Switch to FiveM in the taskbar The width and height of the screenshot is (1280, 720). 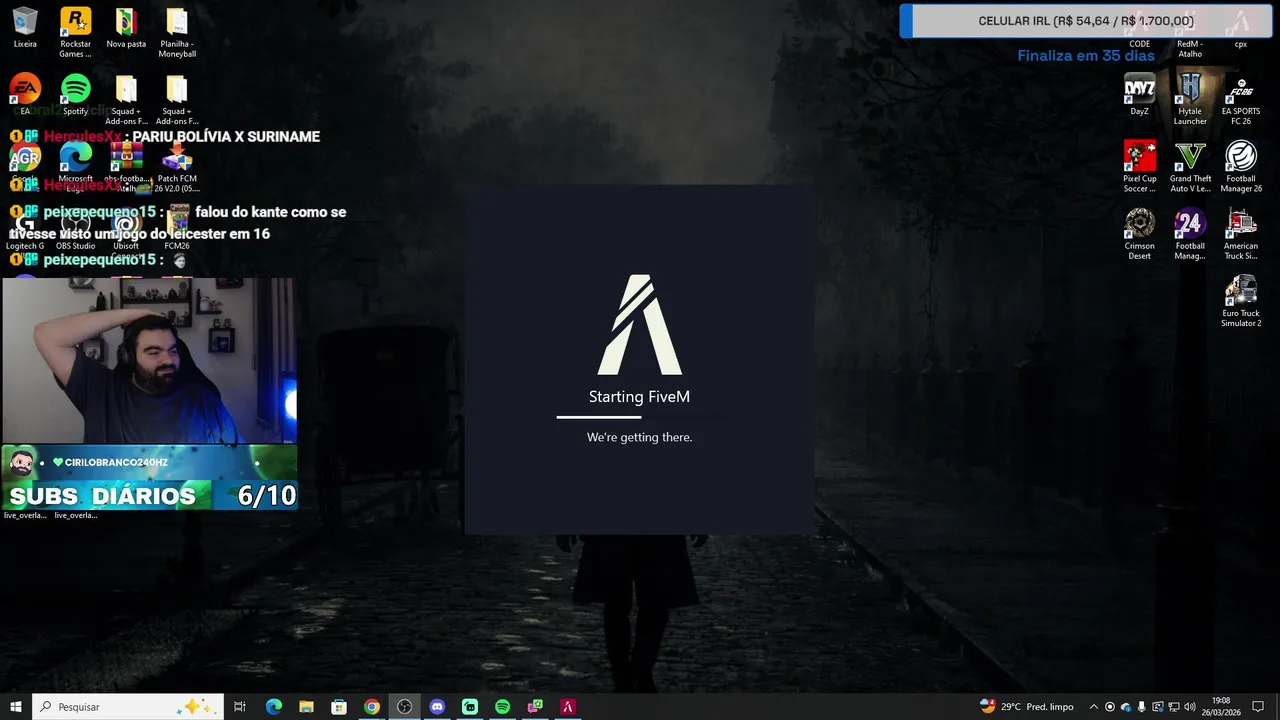click(x=568, y=707)
